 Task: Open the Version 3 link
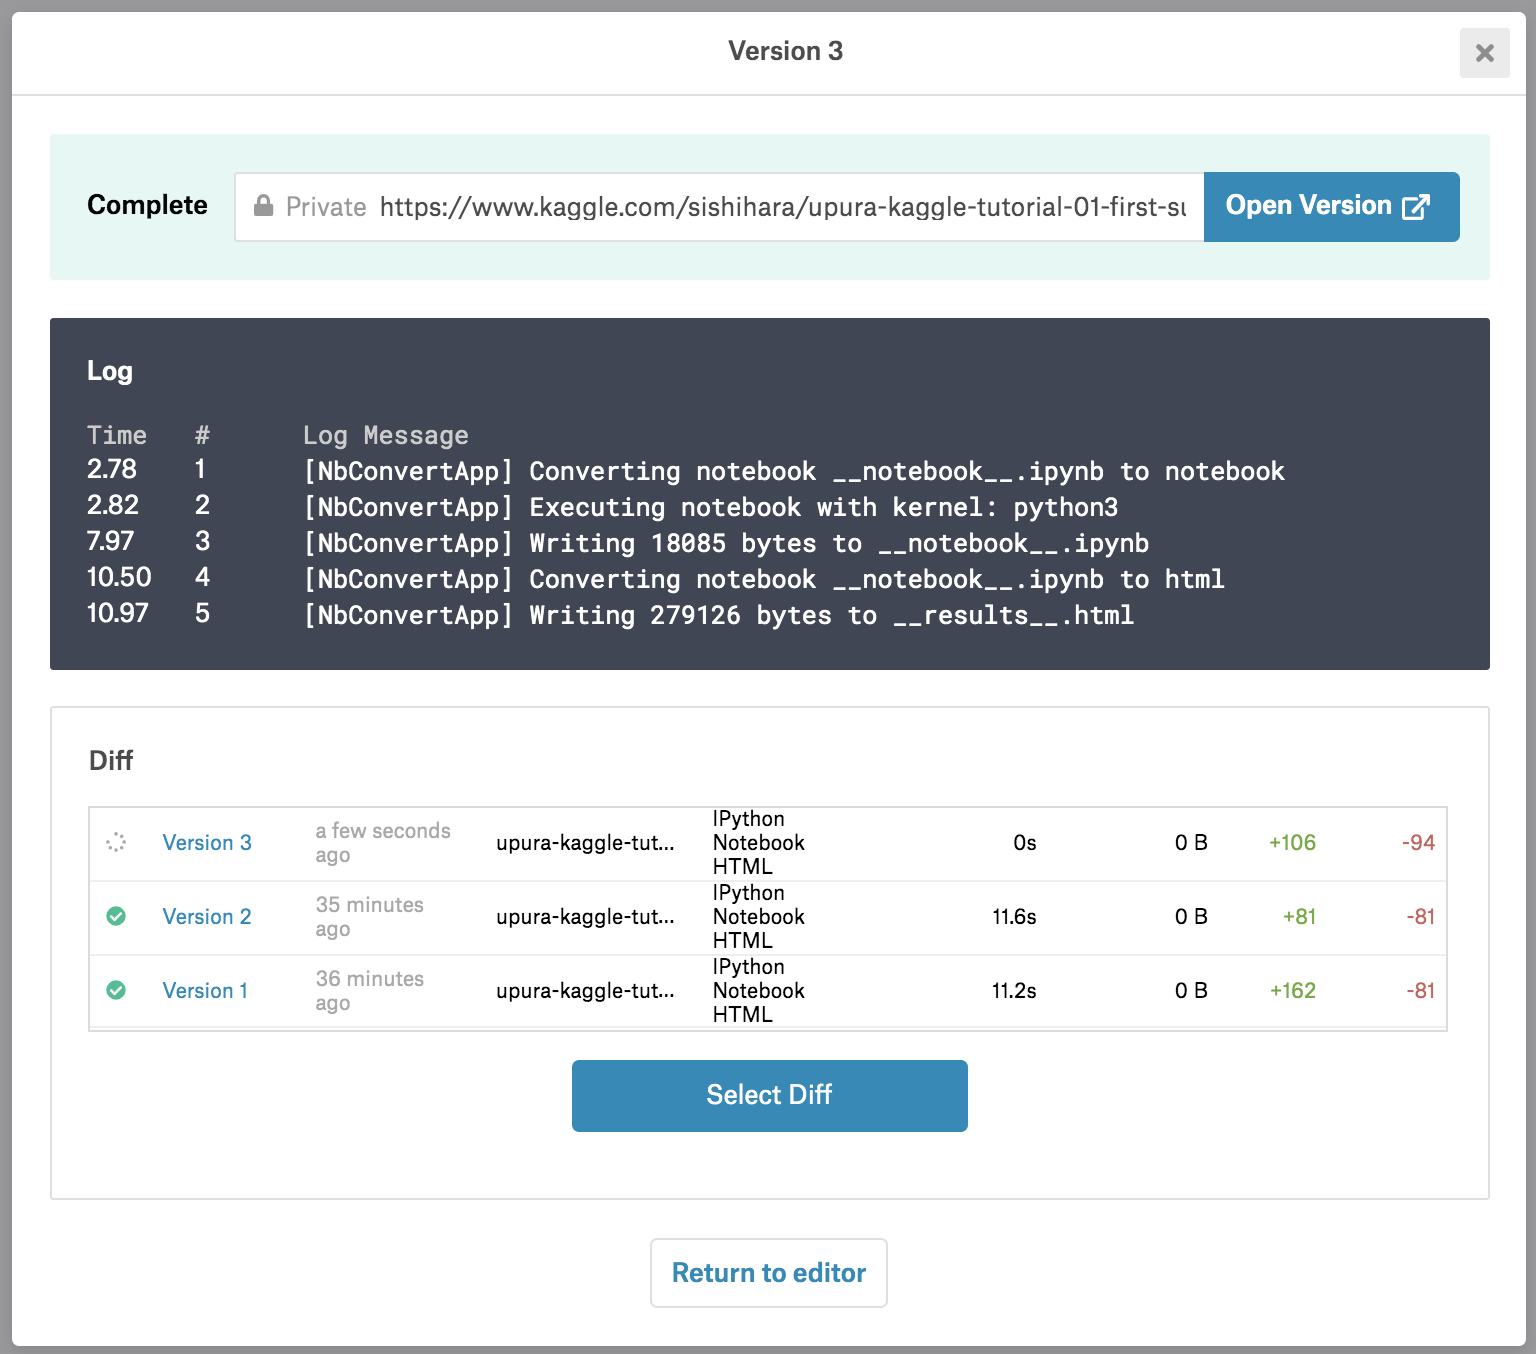click(207, 843)
